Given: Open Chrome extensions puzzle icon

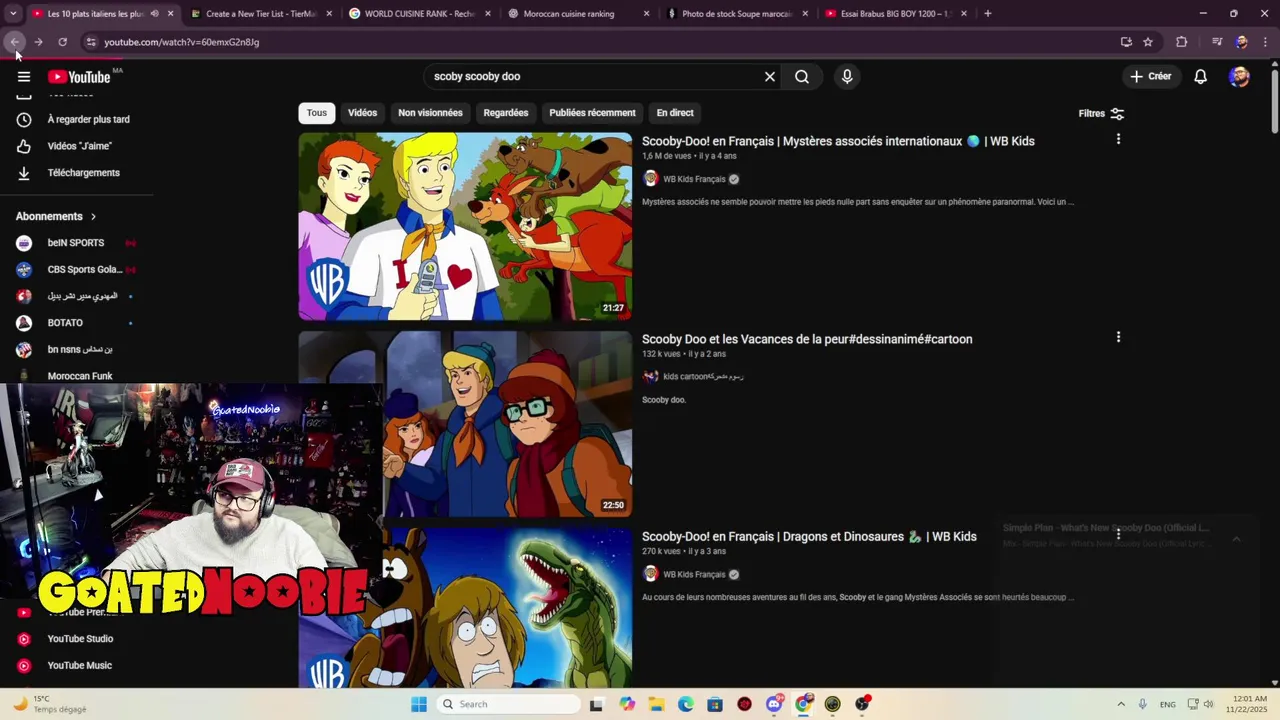Looking at the screenshot, I should (1181, 42).
